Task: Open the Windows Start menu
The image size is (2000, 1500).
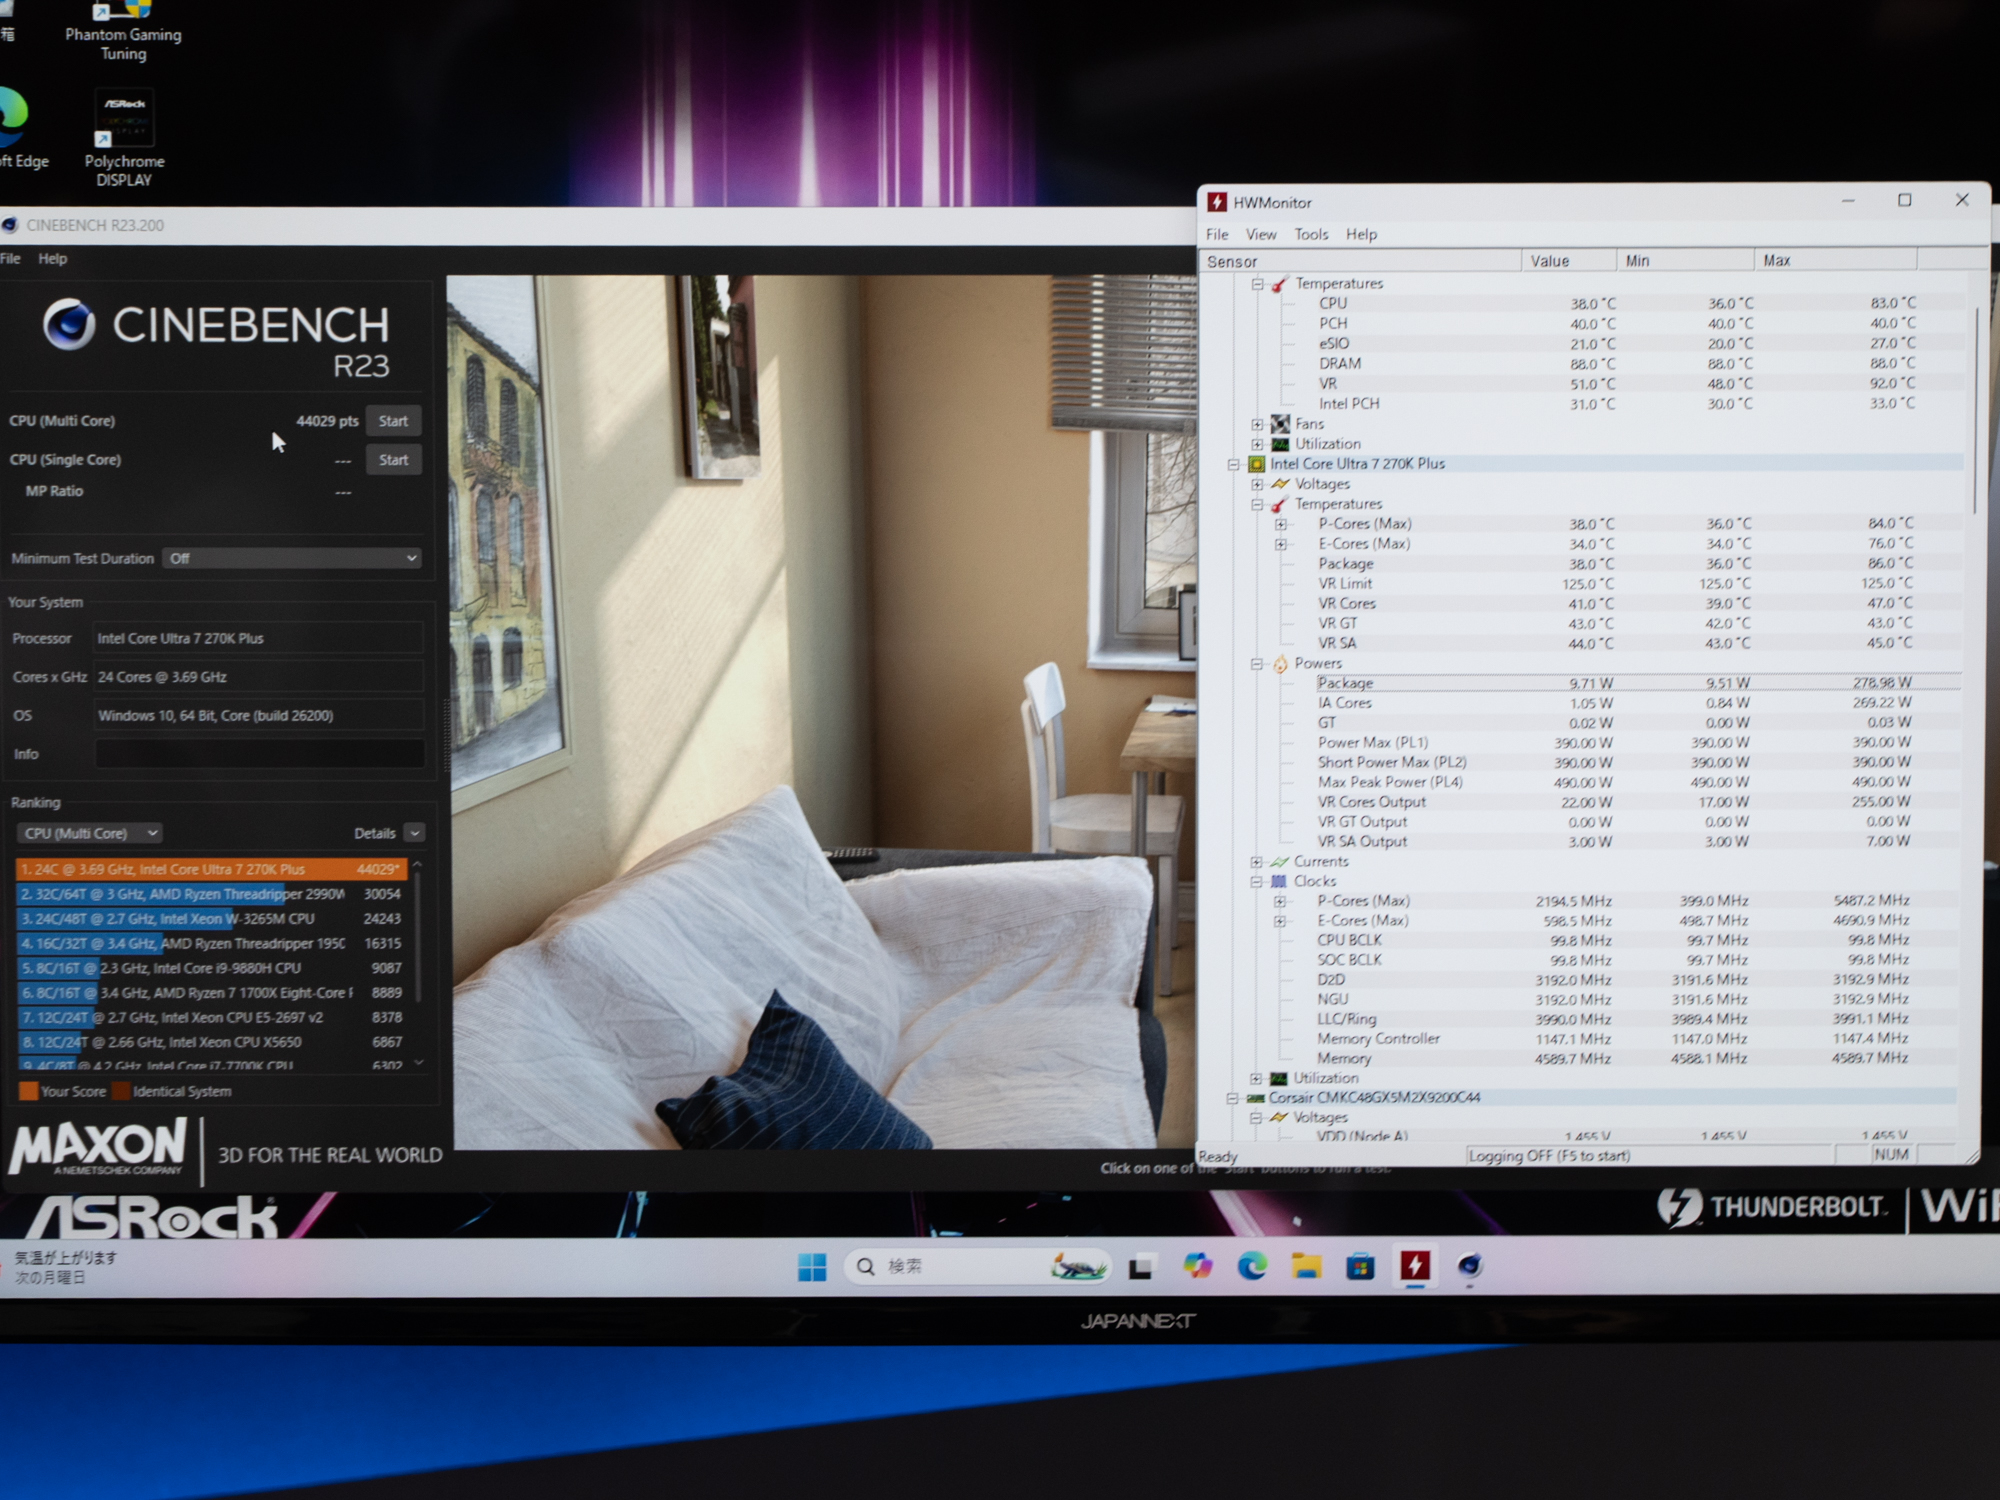Action: pos(812,1267)
